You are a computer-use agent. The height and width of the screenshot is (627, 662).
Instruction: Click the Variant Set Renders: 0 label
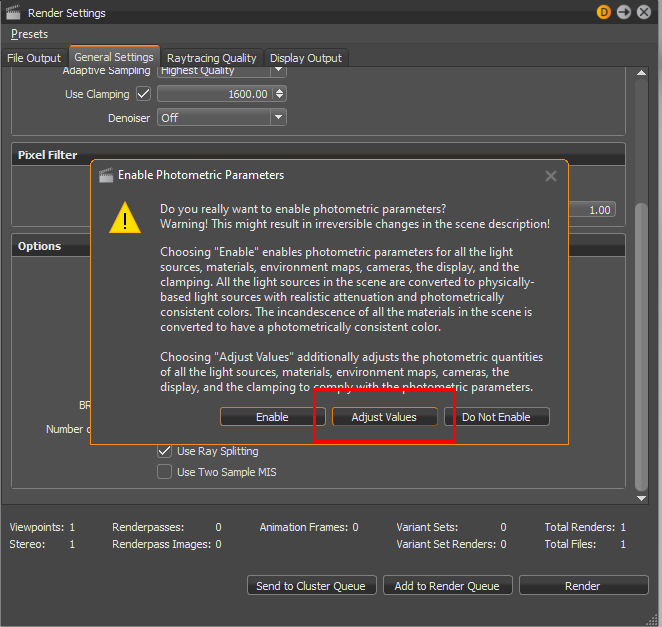tap(451, 544)
